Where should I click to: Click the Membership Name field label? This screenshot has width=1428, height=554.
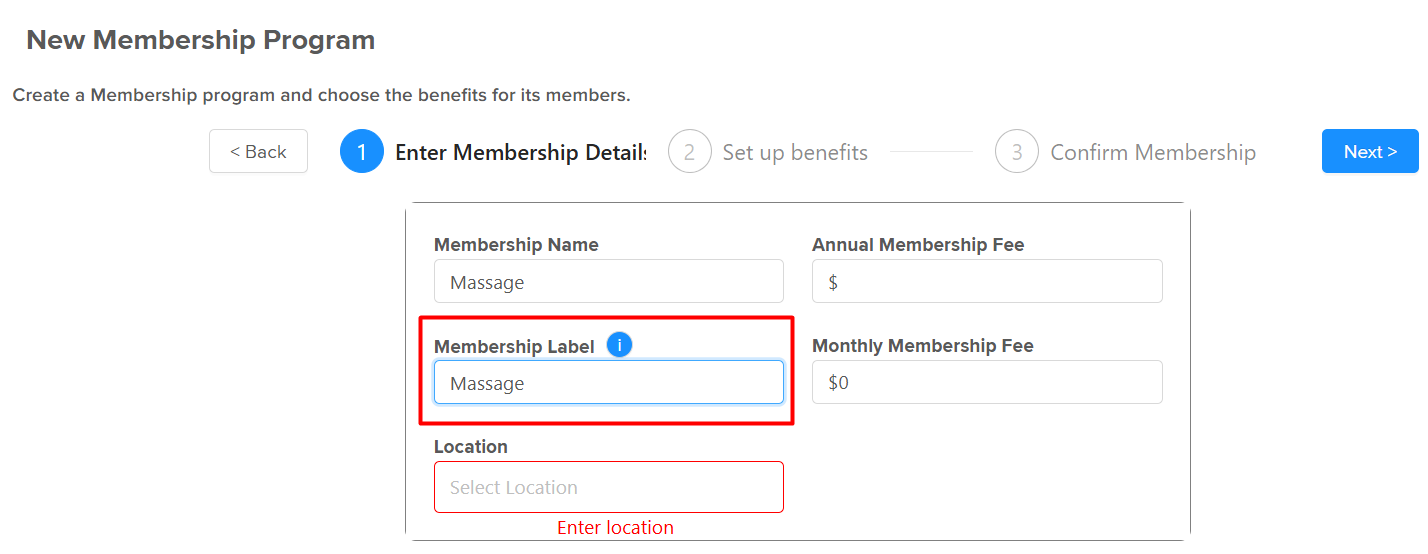(516, 245)
